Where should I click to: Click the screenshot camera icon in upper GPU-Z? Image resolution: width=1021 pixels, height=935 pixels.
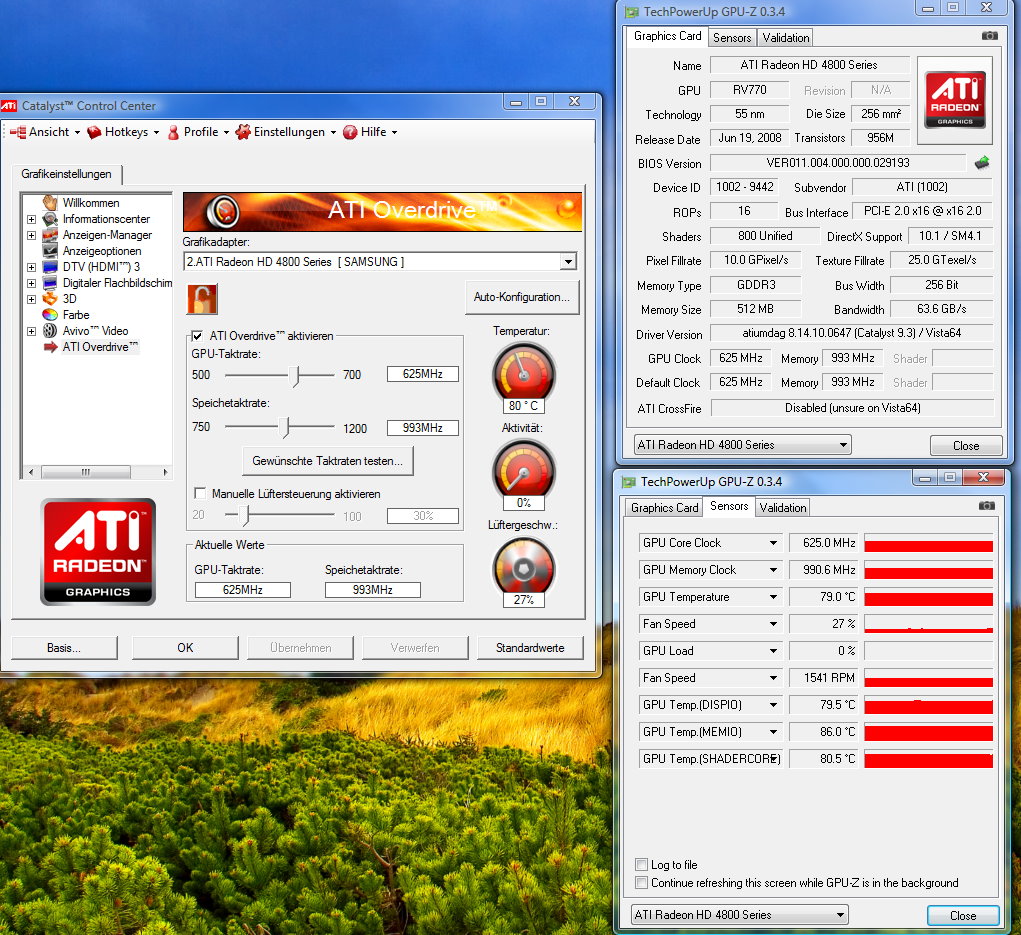click(990, 36)
